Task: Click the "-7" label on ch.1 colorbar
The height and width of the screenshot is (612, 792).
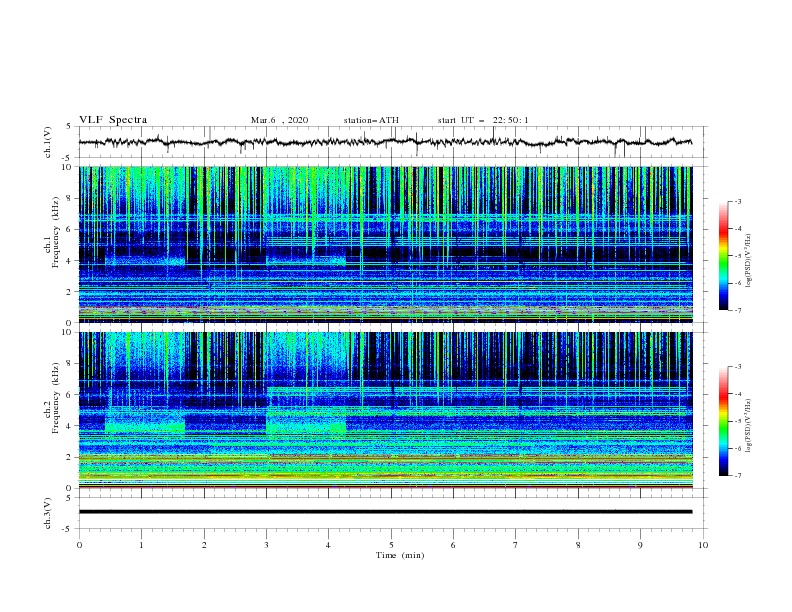Action: [x=738, y=310]
